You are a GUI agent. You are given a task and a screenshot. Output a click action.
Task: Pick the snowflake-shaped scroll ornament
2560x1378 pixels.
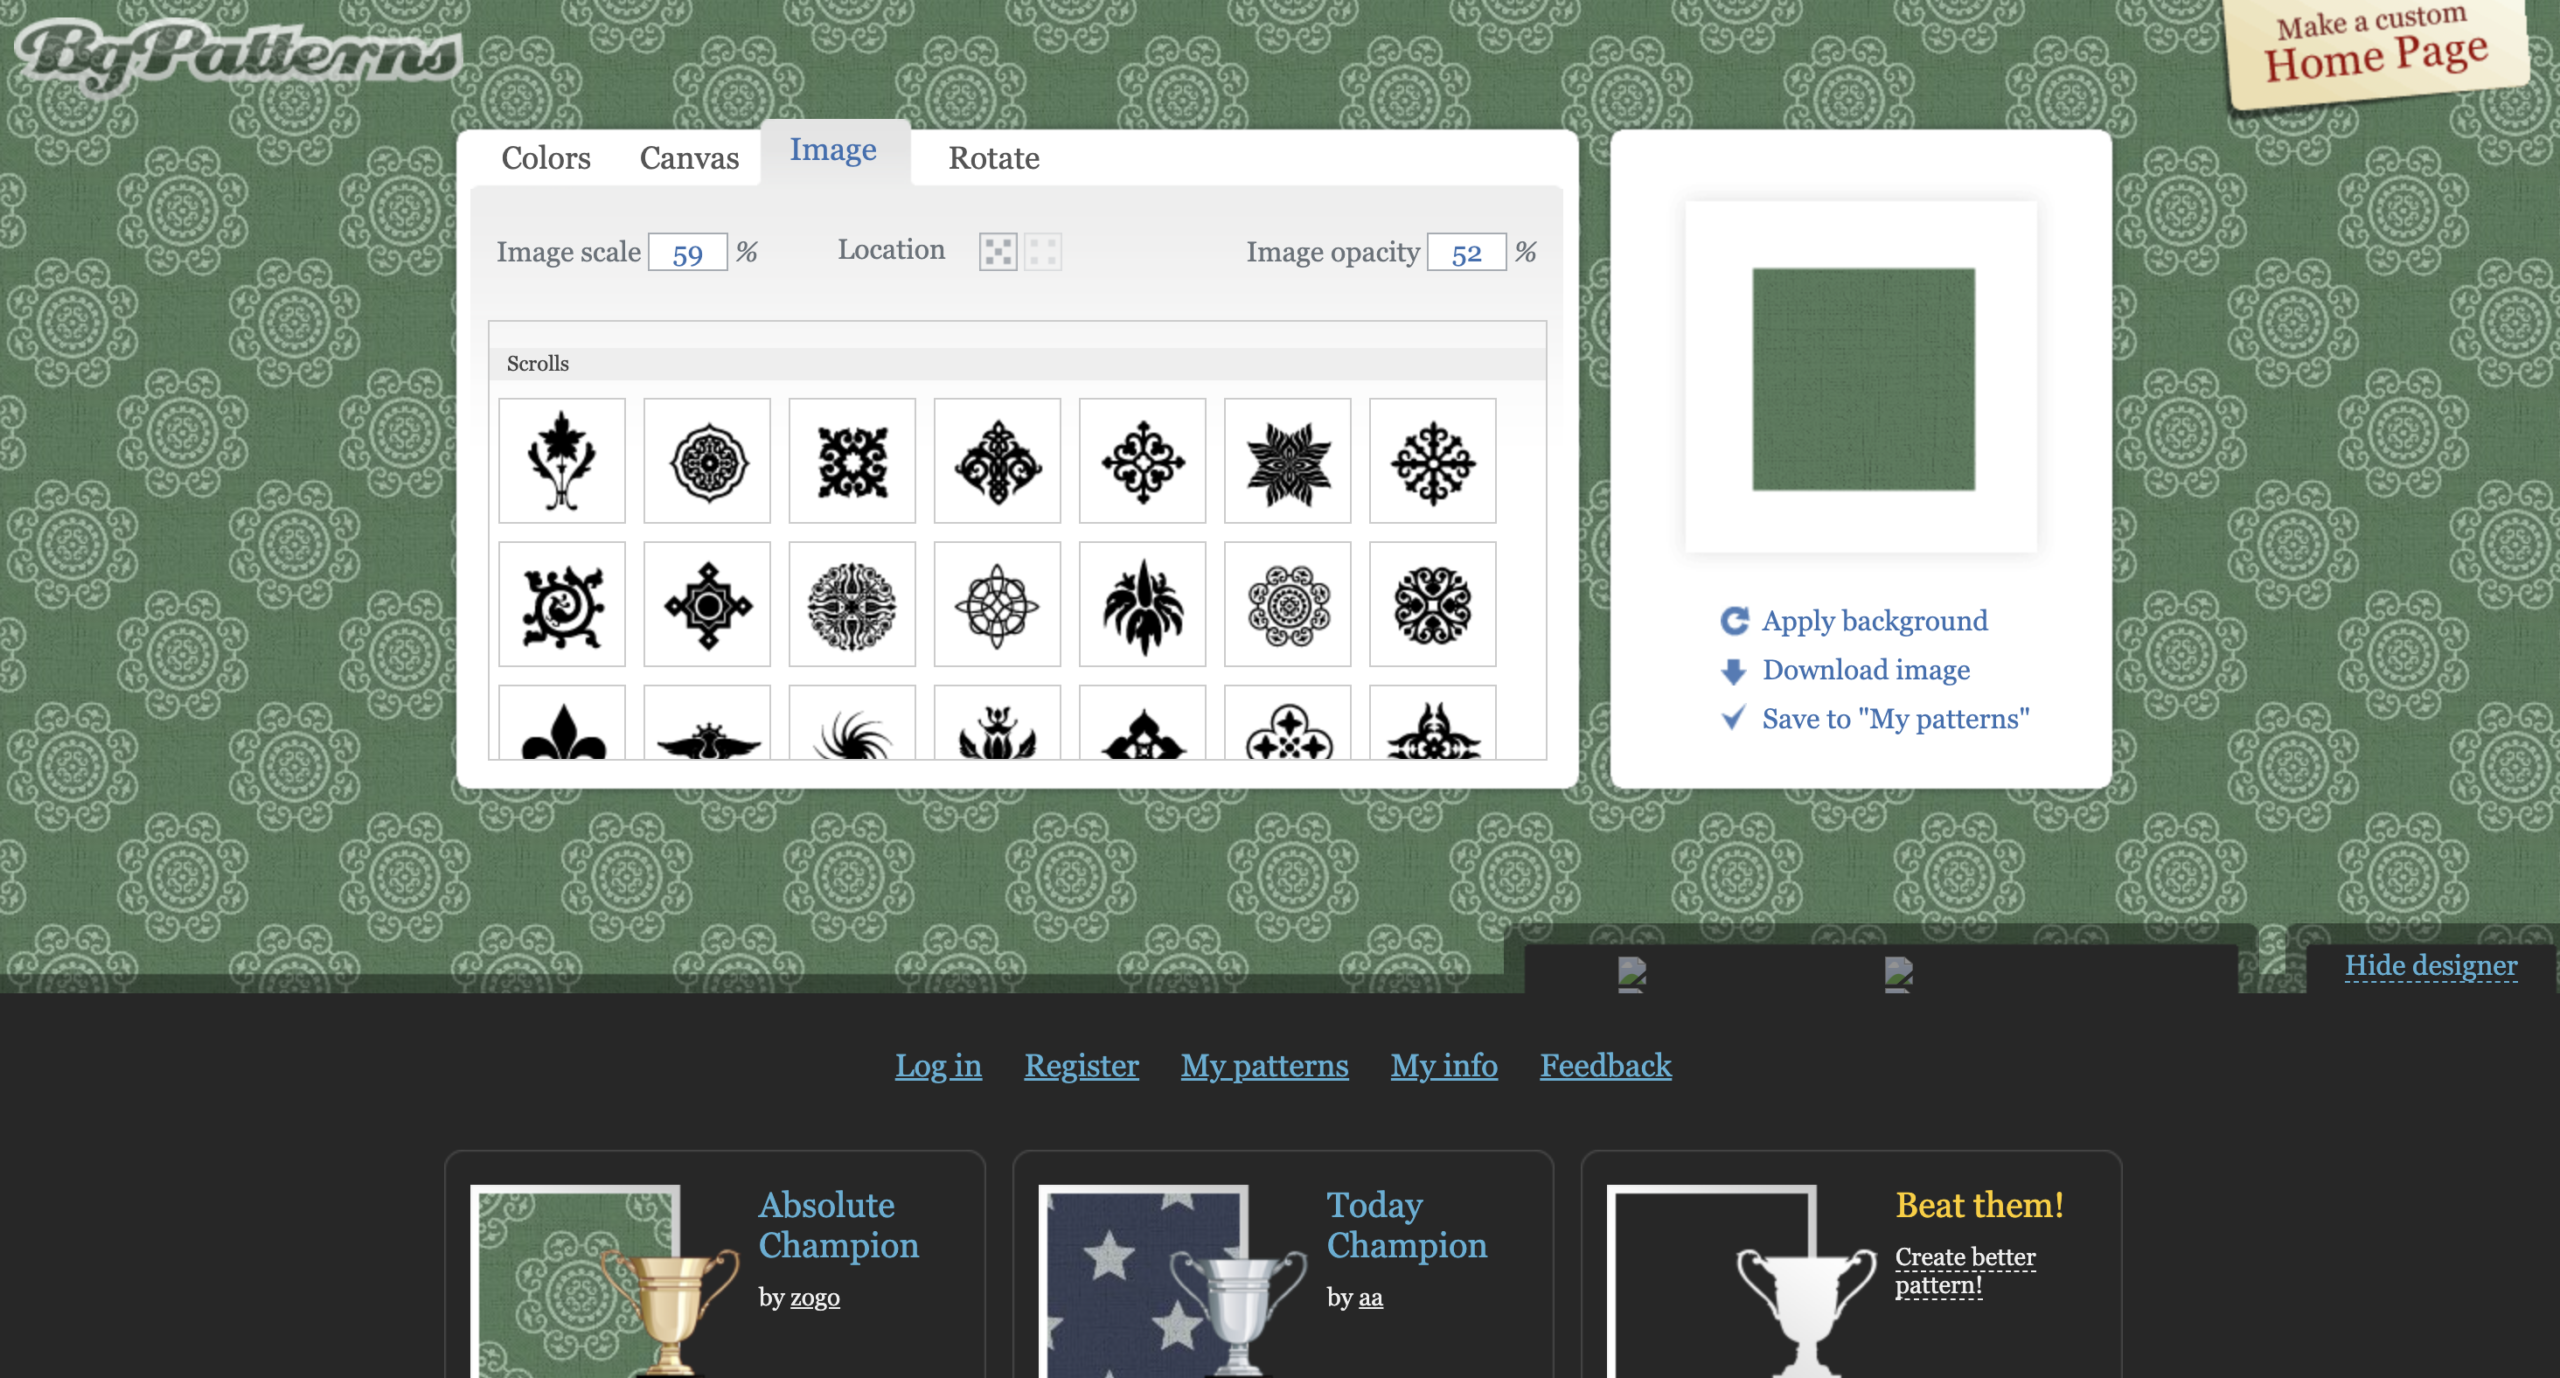click(x=1432, y=461)
